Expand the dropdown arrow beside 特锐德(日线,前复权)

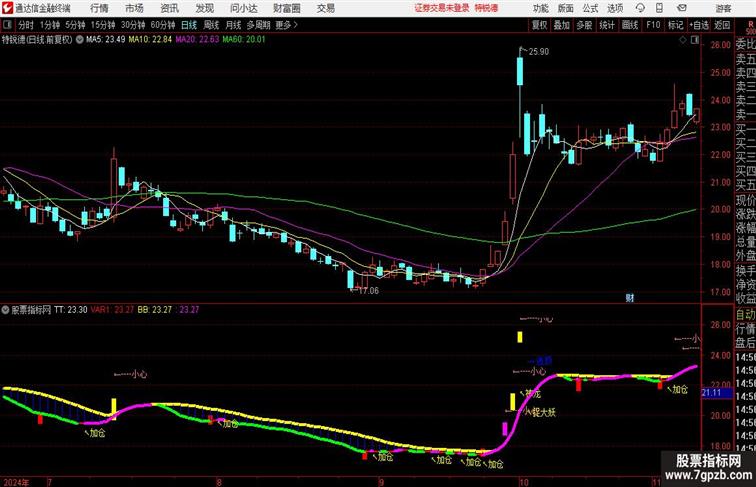coord(79,40)
